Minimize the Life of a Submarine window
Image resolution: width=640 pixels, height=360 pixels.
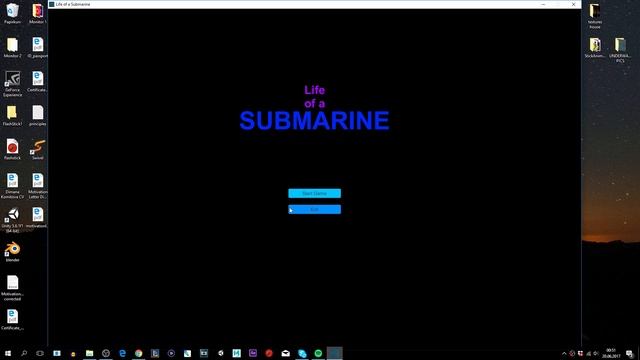click(543, 4)
